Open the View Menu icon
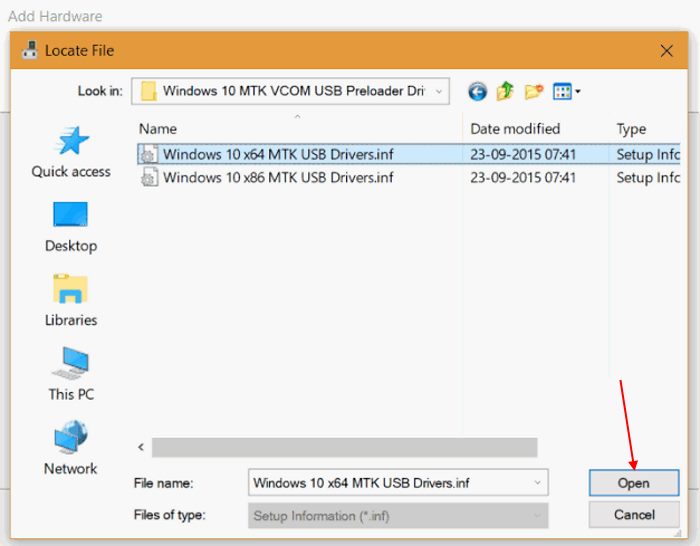 click(x=566, y=92)
